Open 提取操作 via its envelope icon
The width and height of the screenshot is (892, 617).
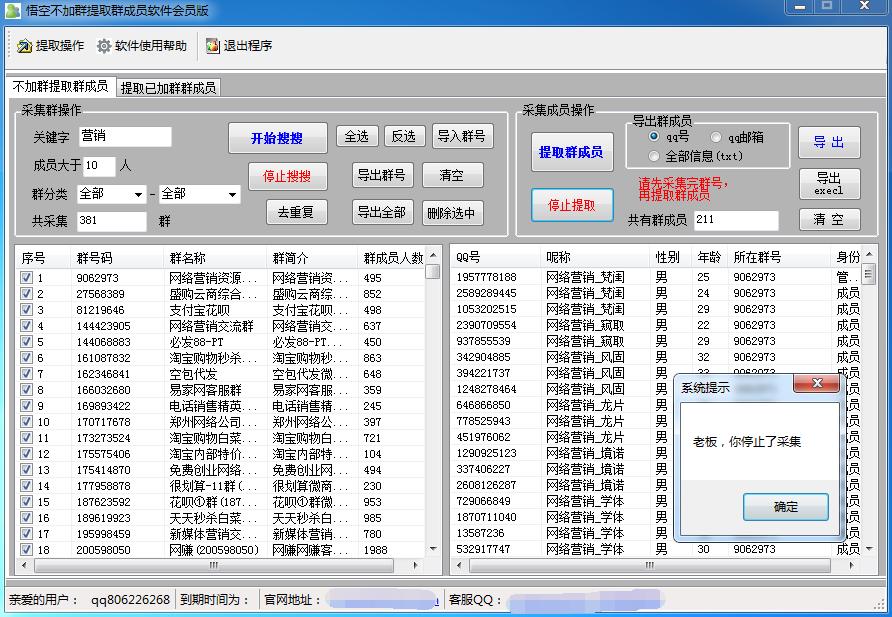(x=23, y=45)
